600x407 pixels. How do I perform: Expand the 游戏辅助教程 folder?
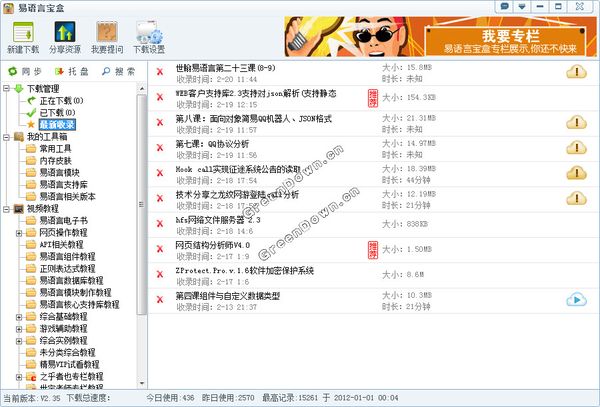(19, 329)
